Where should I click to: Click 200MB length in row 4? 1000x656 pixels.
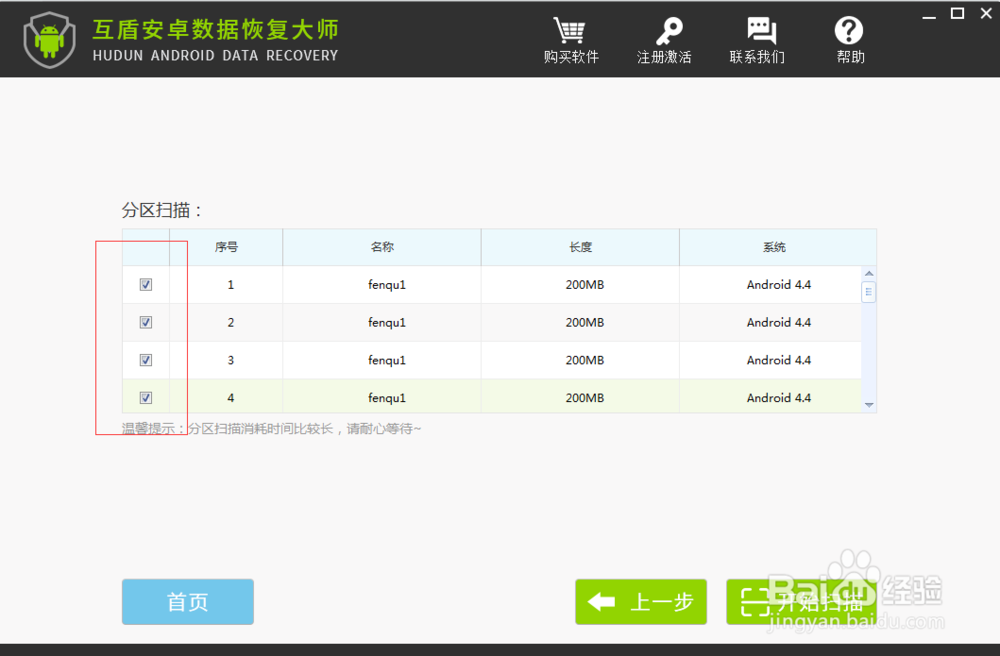585,398
